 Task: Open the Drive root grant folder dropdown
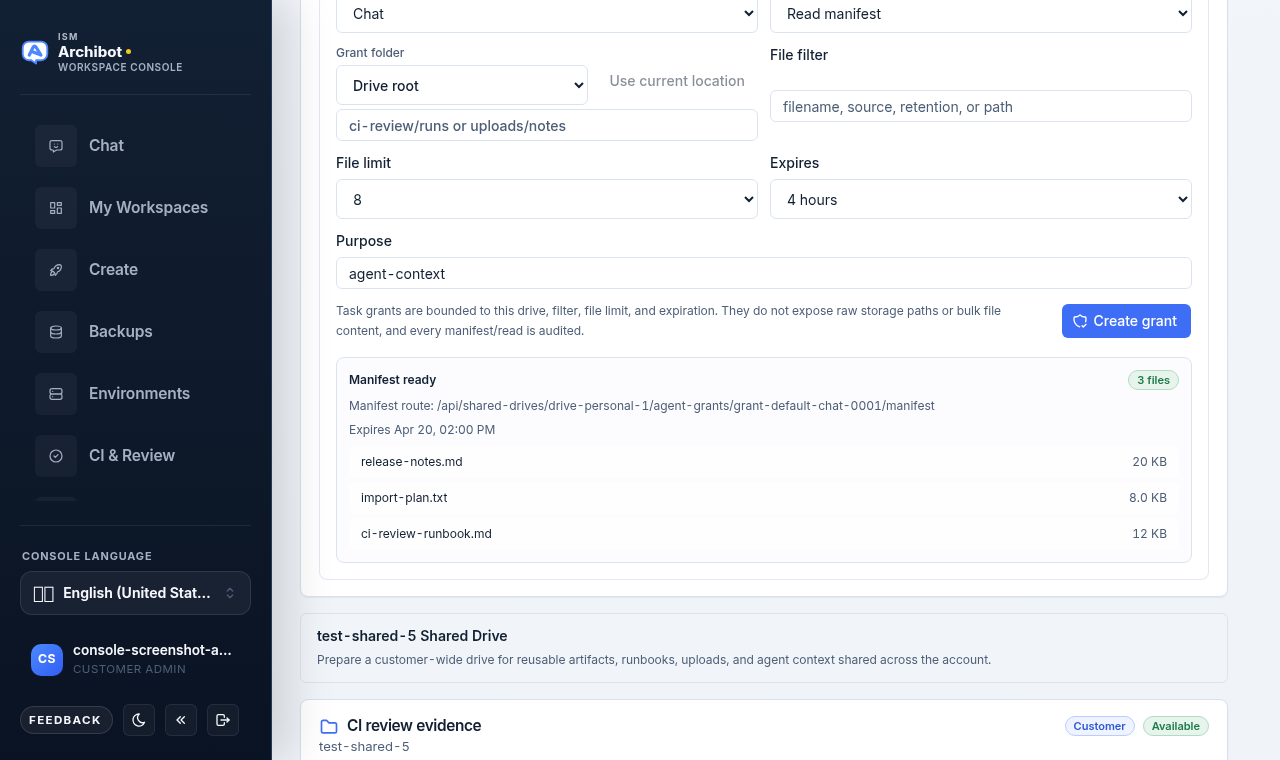click(462, 85)
